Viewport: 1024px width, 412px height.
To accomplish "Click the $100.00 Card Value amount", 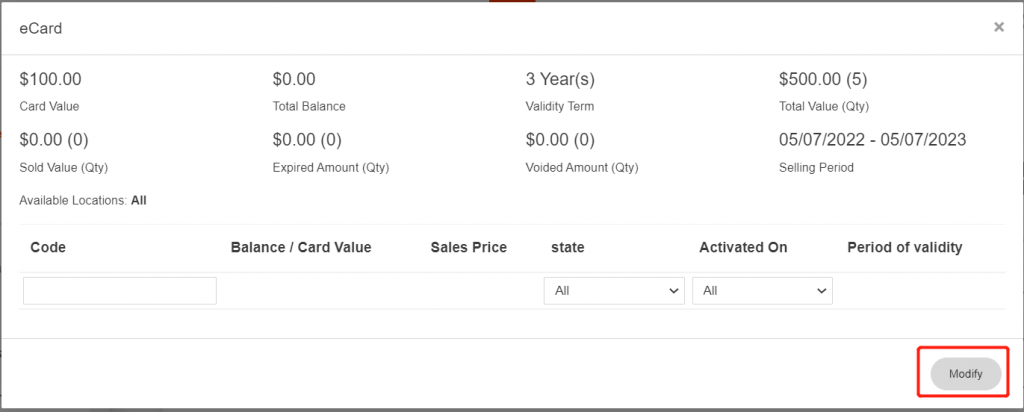I will pos(50,79).
